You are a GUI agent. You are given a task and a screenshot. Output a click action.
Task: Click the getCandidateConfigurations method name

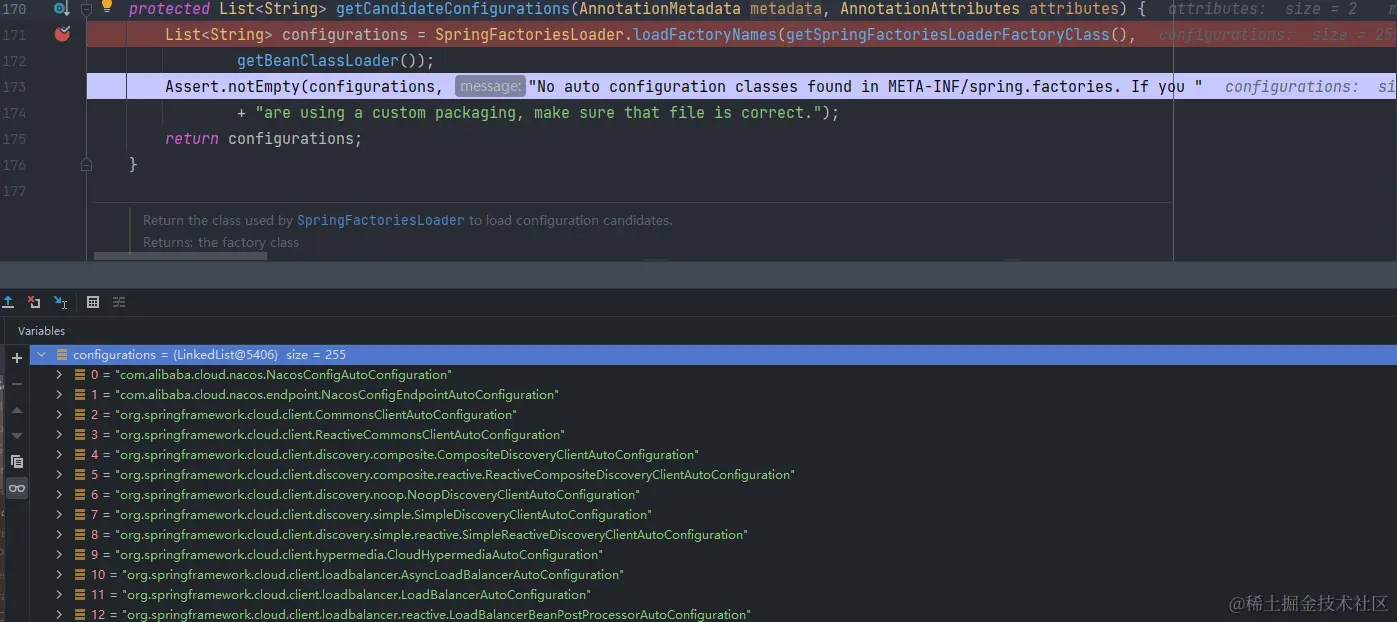coord(453,9)
